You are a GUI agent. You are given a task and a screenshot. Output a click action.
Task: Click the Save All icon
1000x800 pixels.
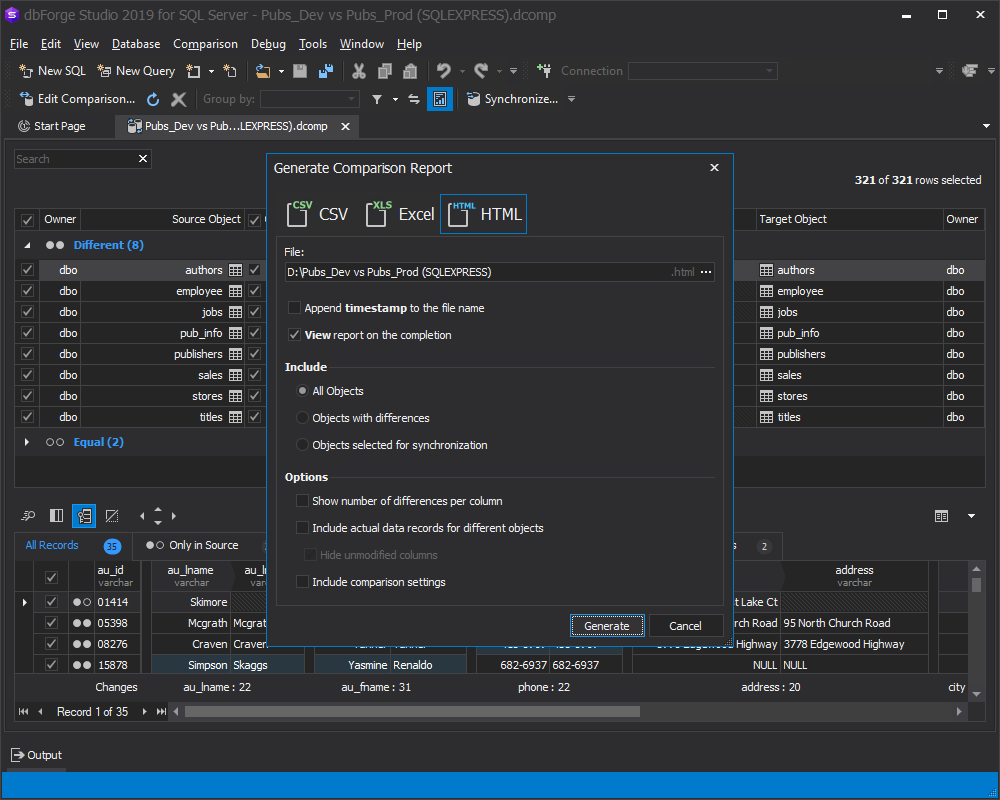[326, 71]
